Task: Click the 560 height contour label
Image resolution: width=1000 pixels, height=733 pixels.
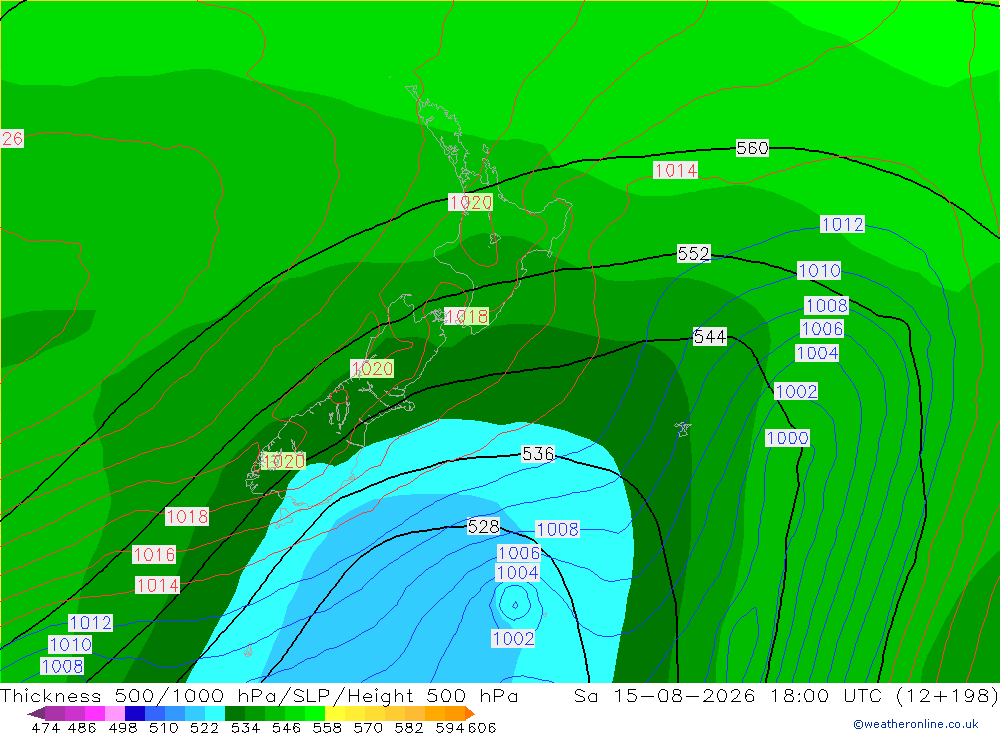Action: pyautogui.click(x=752, y=148)
